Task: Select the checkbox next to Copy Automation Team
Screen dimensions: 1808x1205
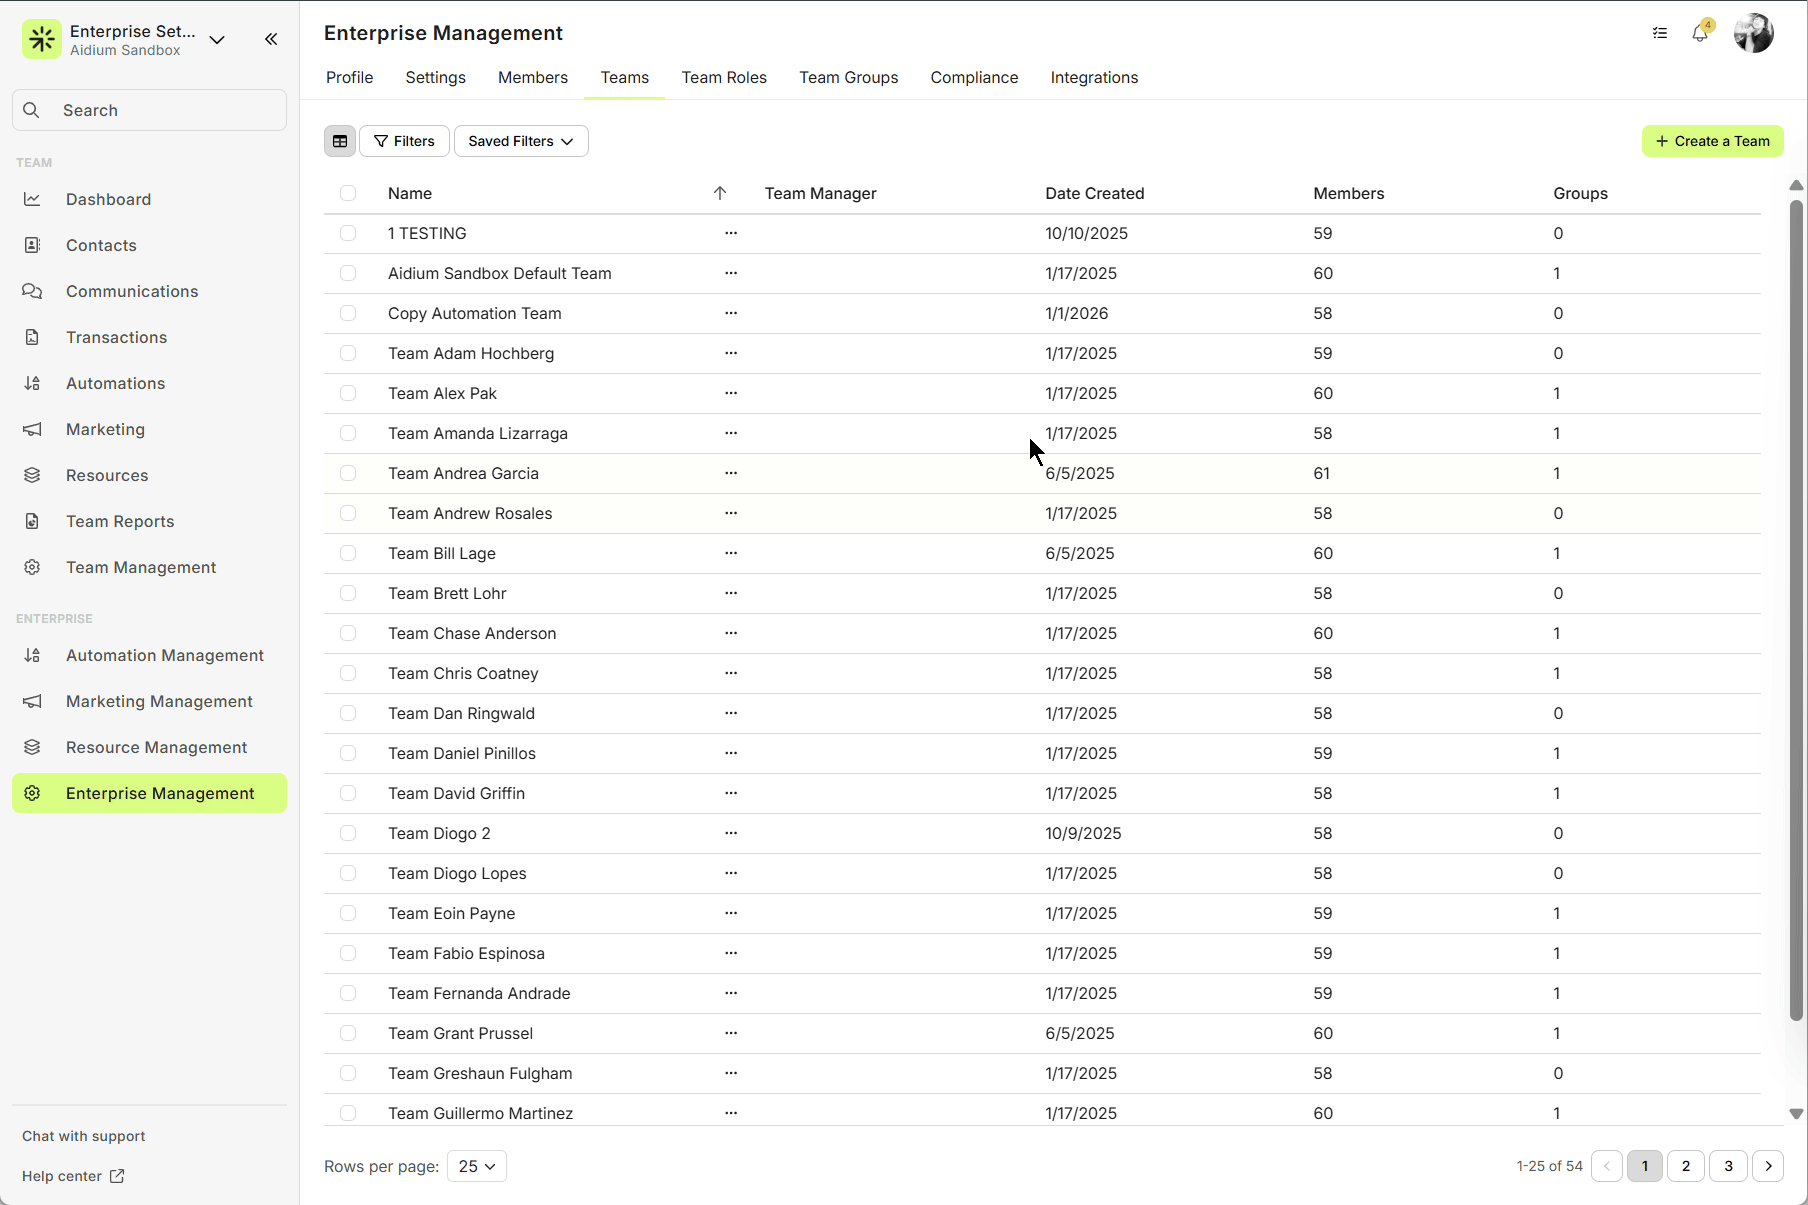Action: [348, 313]
